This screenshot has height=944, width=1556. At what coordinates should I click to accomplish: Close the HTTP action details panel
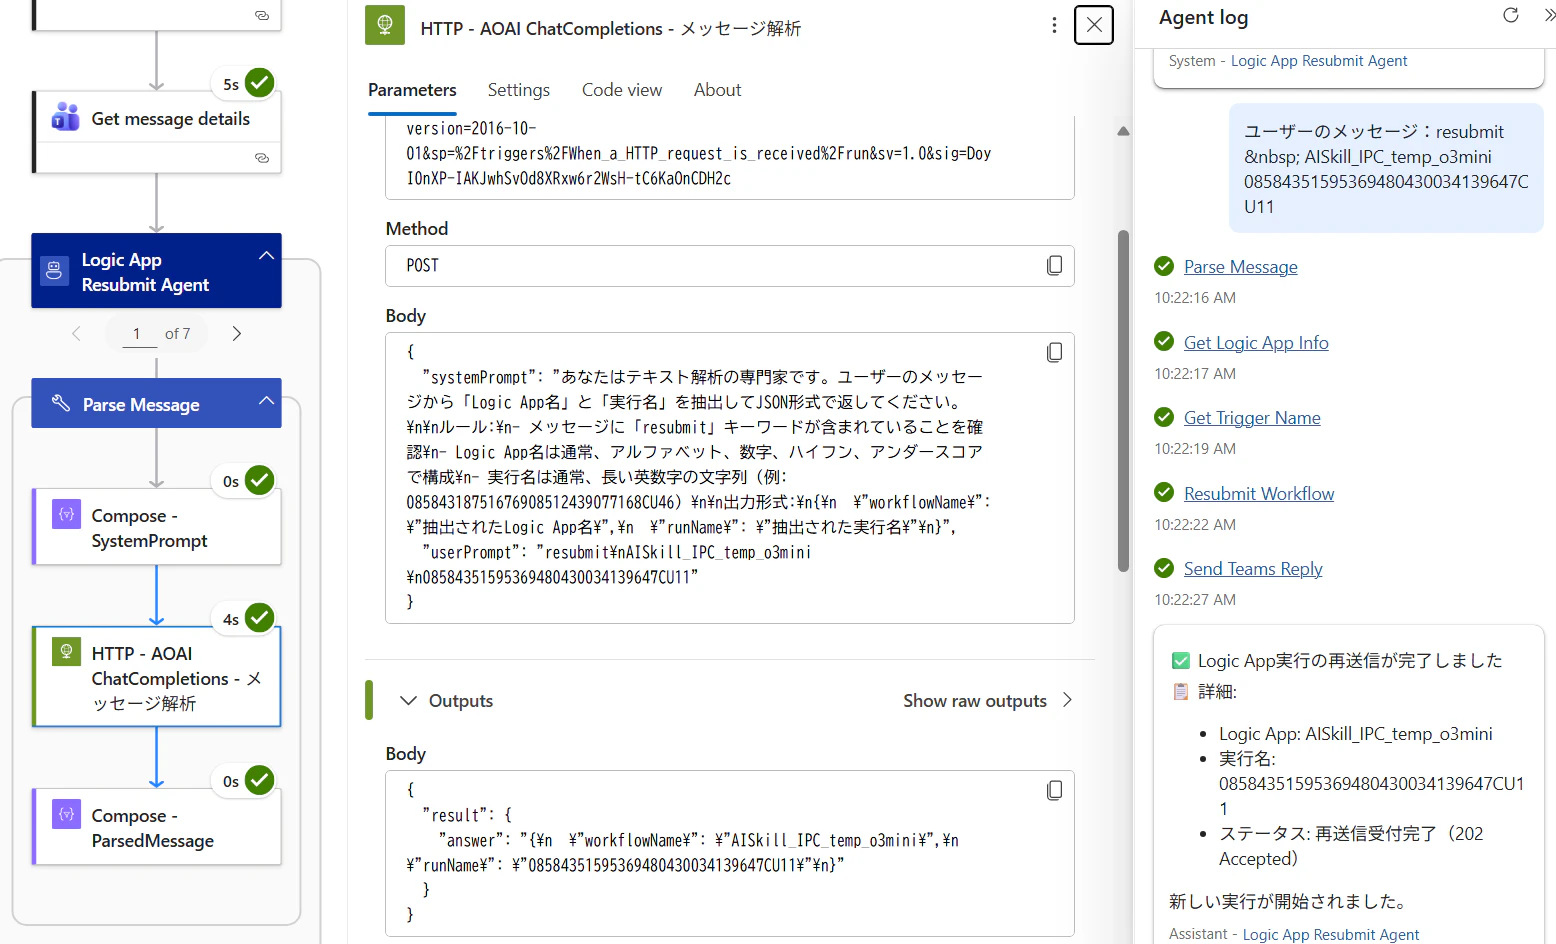(x=1094, y=25)
